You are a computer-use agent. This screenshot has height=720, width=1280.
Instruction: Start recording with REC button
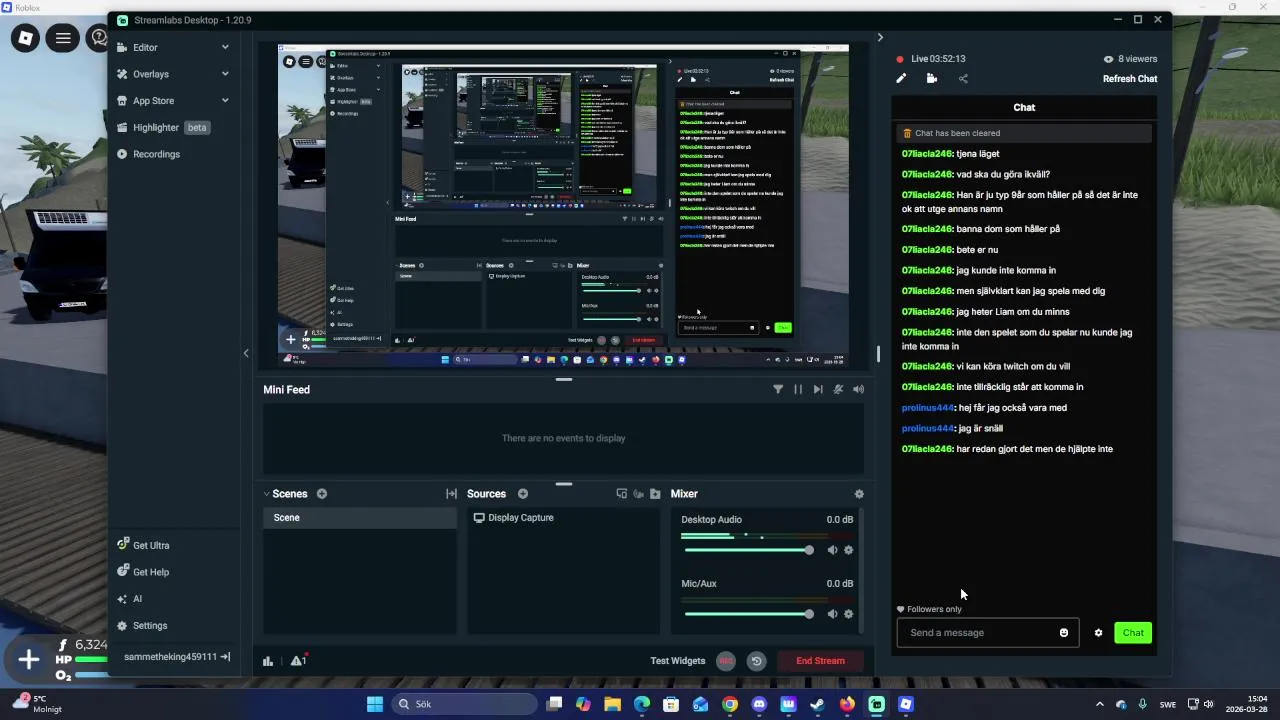[x=726, y=661]
